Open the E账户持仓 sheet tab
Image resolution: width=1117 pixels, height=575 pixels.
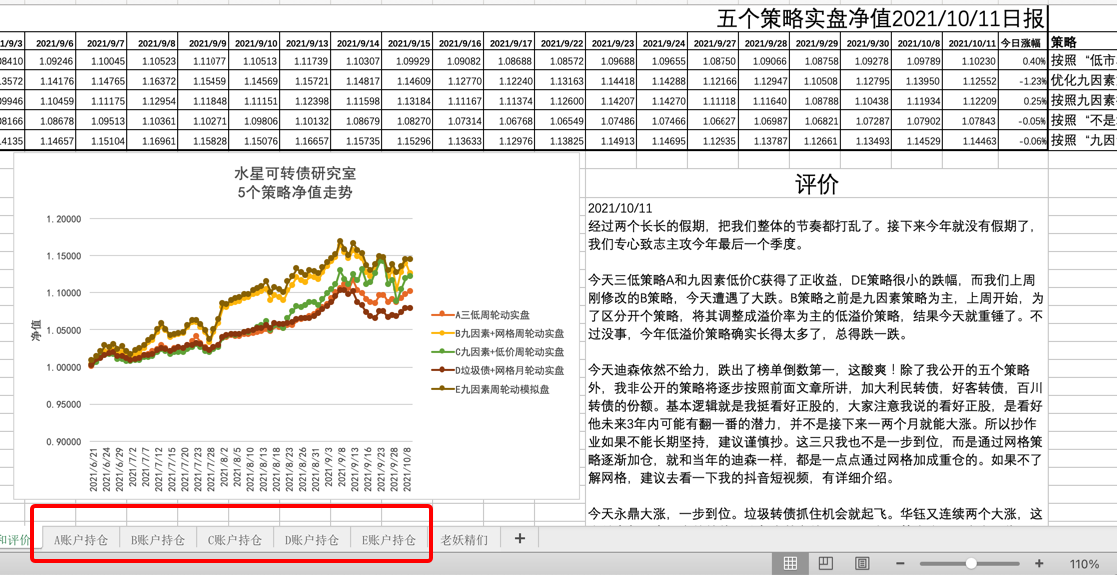[389, 540]
